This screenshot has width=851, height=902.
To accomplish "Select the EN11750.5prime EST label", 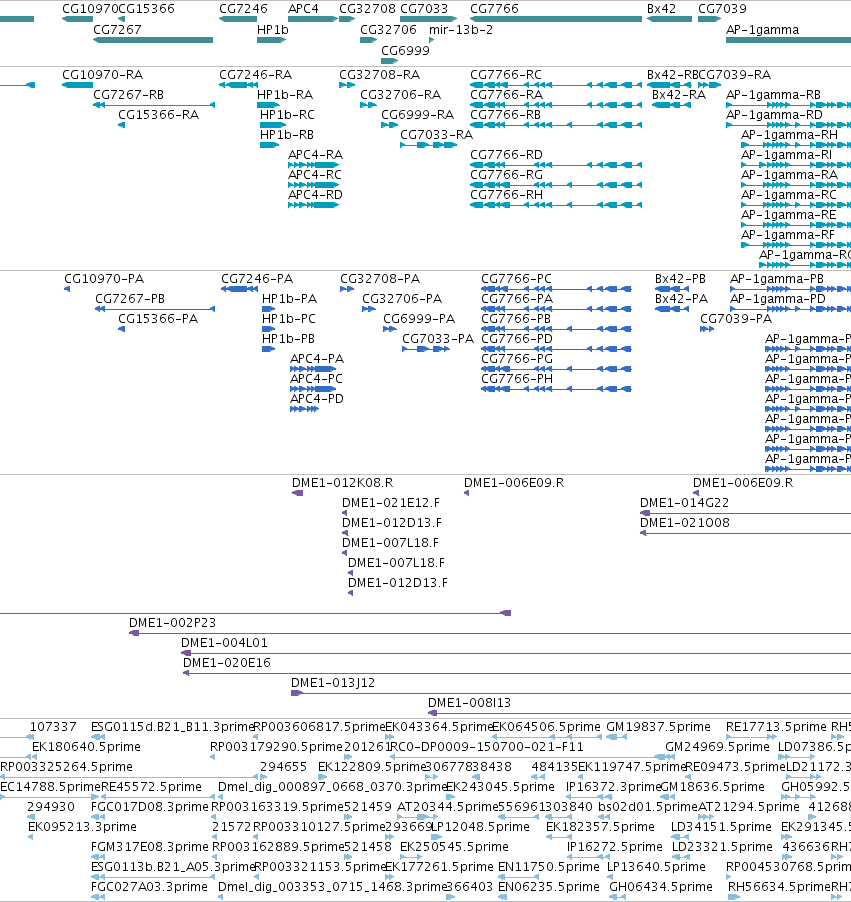I will tap(549, 867).
